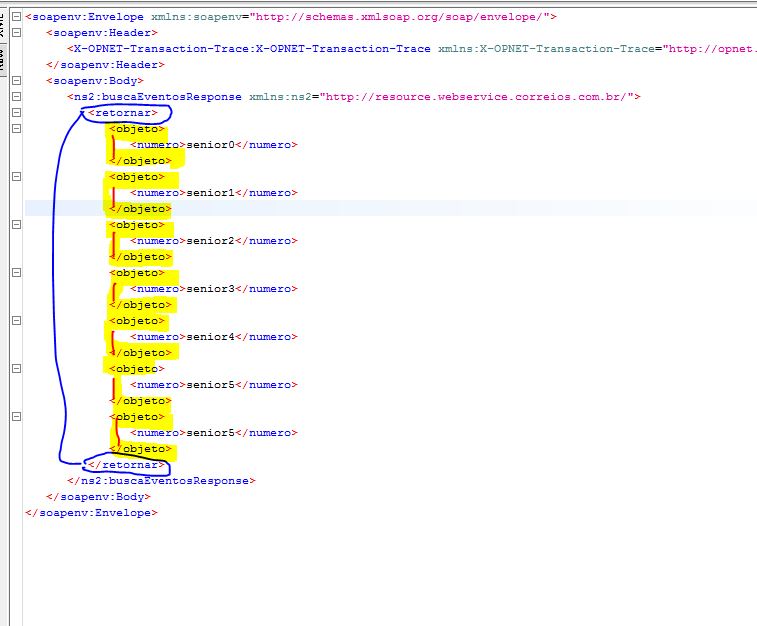Collapse the objeto containing senior2
The height and width of the screenshot is (626, 757).
(16, 225)
